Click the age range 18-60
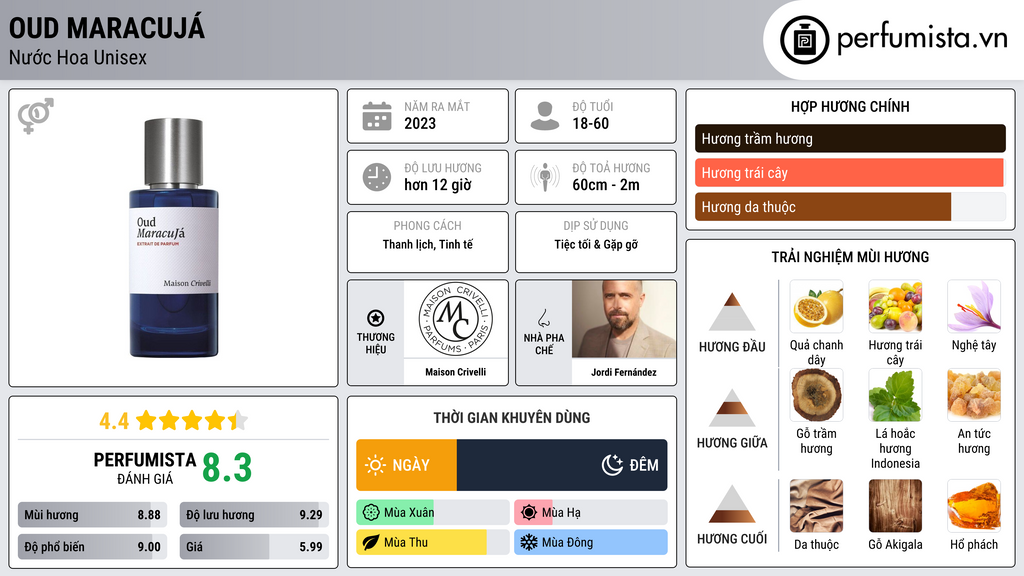The image size is (1024, 576). (590, 123)
